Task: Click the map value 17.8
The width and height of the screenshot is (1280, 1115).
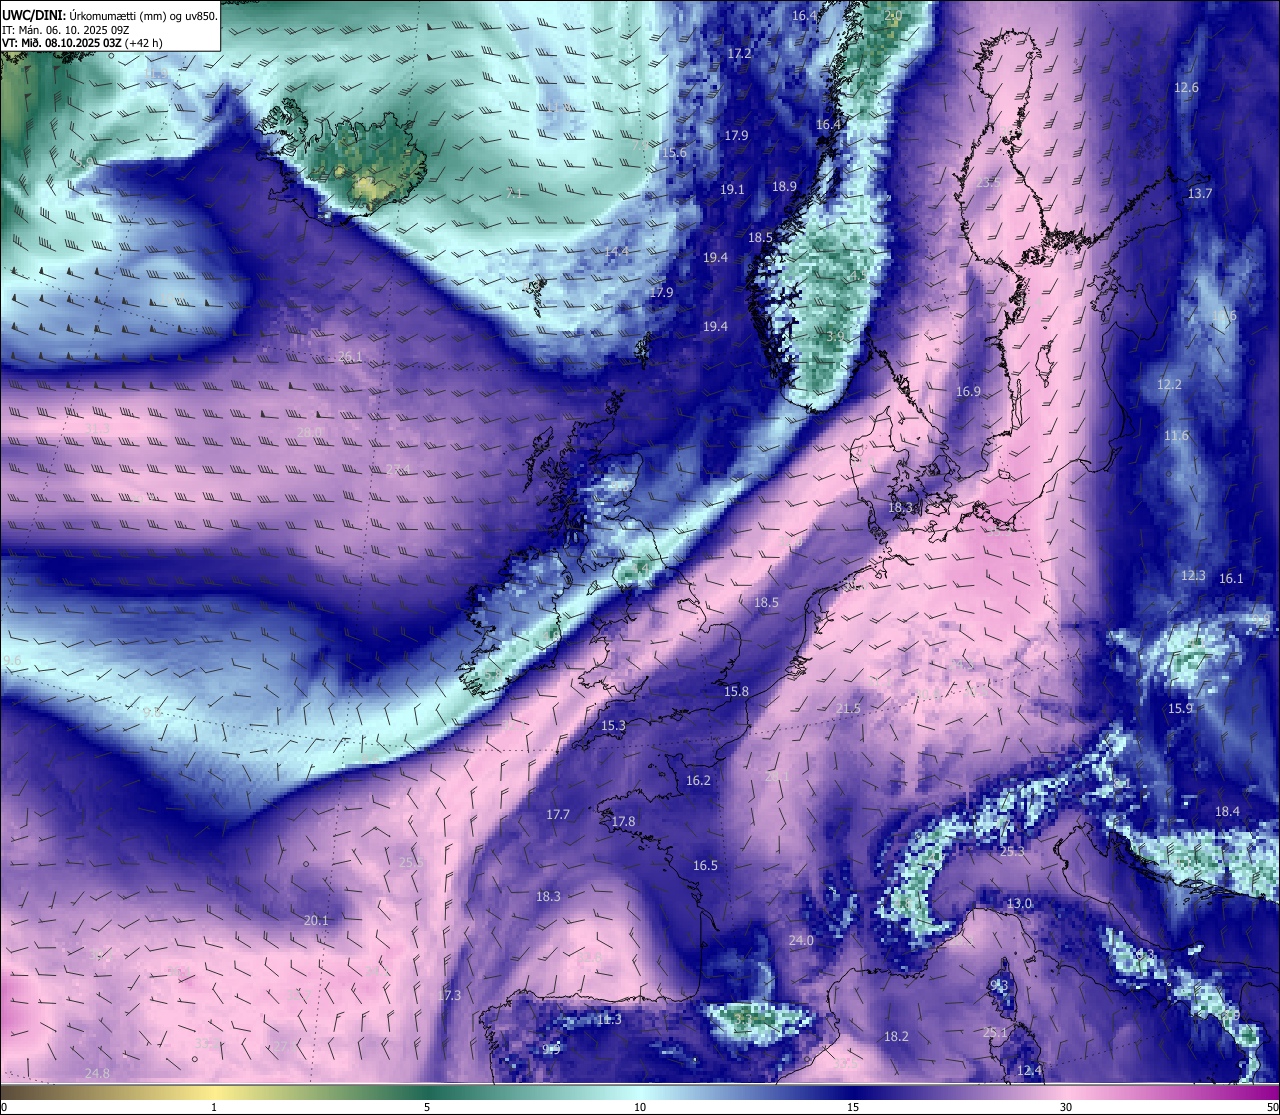Action: point(623,821)
